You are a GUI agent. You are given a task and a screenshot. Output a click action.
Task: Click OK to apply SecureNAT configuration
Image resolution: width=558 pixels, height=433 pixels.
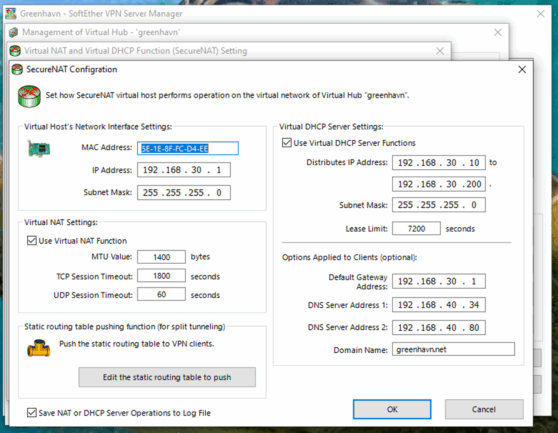pyautogui.click(x=392, y=409)
